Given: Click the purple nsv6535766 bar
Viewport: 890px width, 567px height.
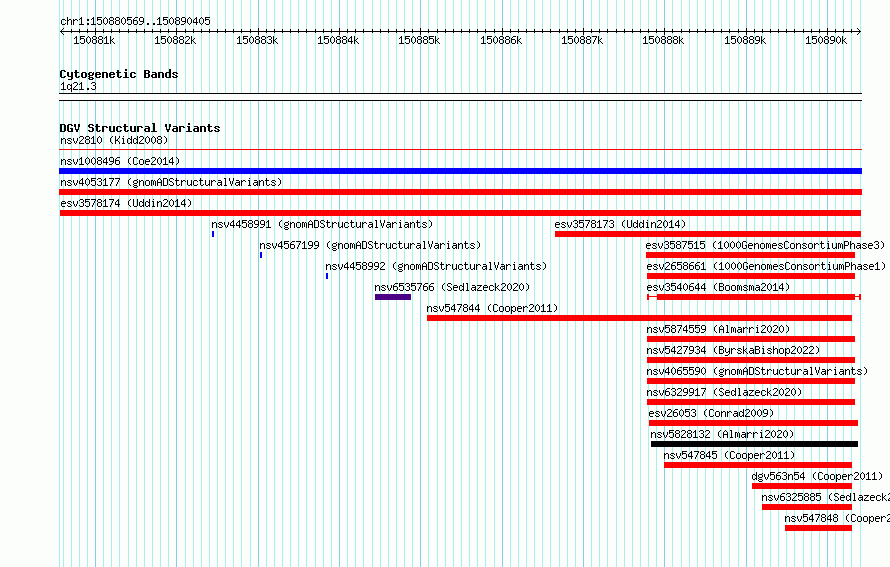Looking at the screenshot, I should [x=393, y=297].
